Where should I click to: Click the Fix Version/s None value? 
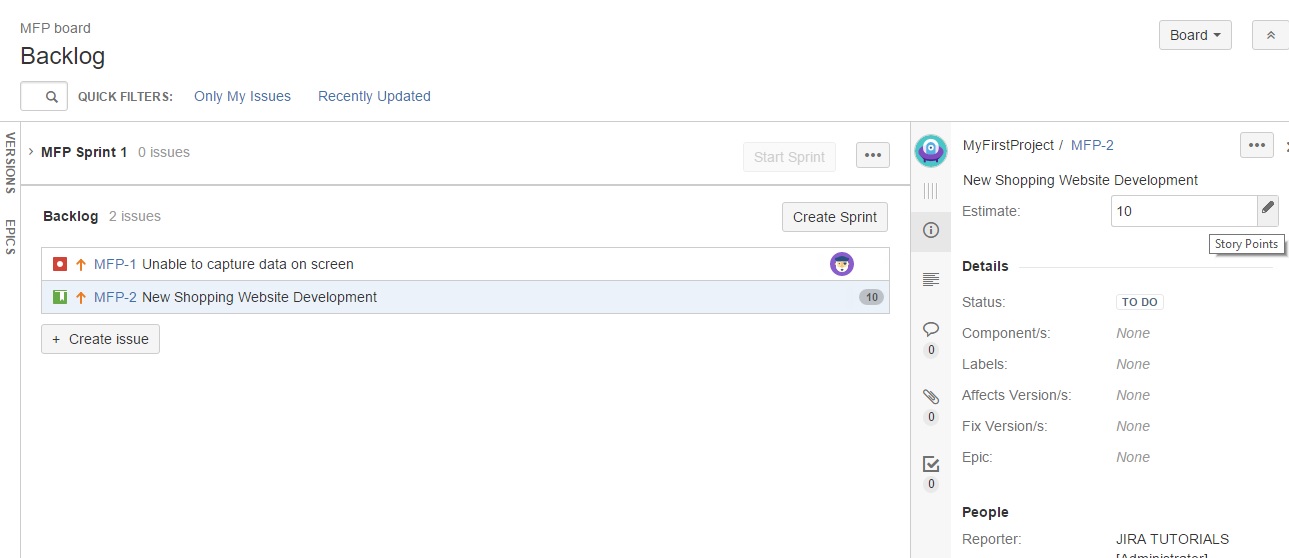(x=1133, y=426)
